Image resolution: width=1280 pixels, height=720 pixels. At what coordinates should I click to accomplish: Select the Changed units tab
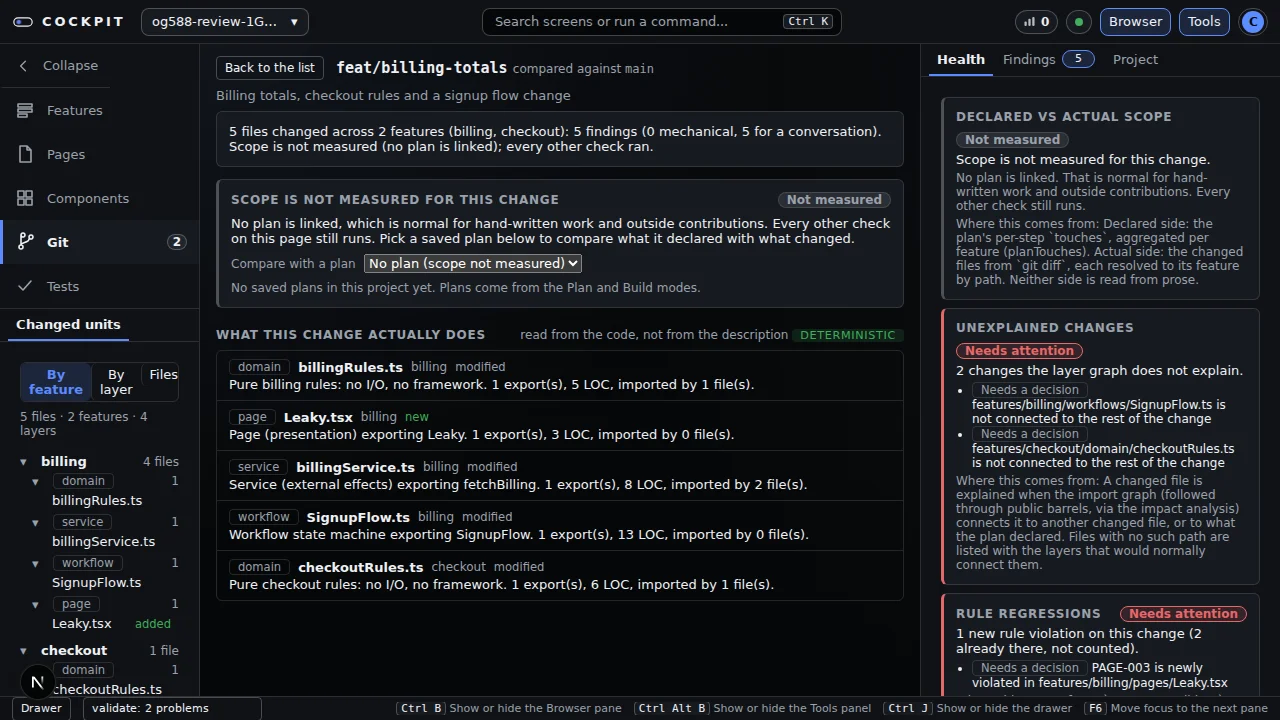68,325
